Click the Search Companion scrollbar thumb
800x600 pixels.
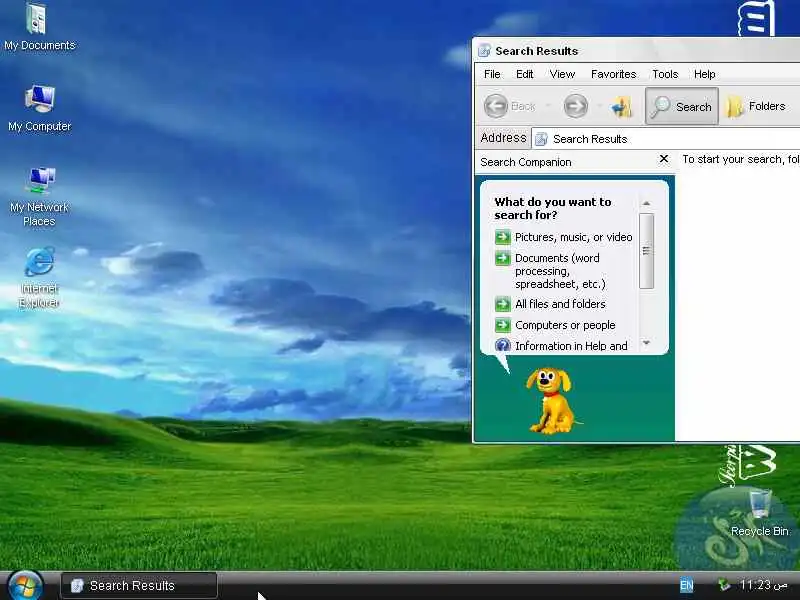(646, 251)
